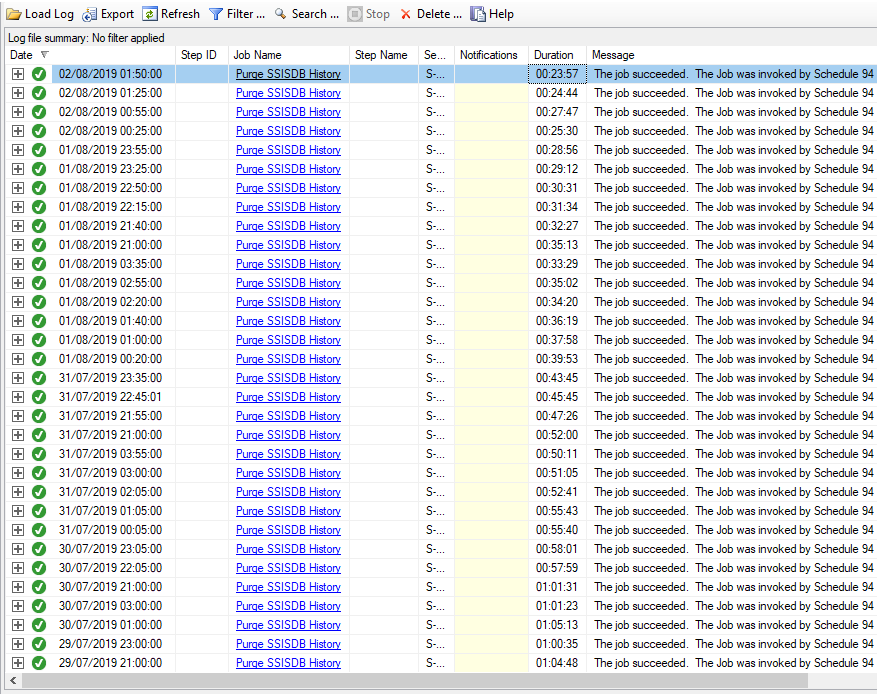Open Purge SSISDB History link for 31/07/2019 03:00:00
Screen dimensions: 877x694
(x=288, y=473)
